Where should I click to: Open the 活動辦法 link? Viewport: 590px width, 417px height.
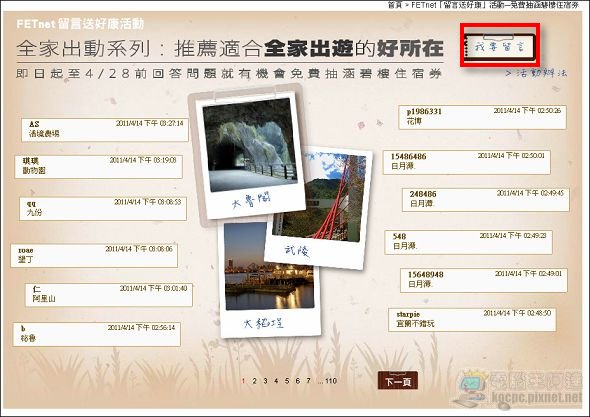tap(537, 73)
